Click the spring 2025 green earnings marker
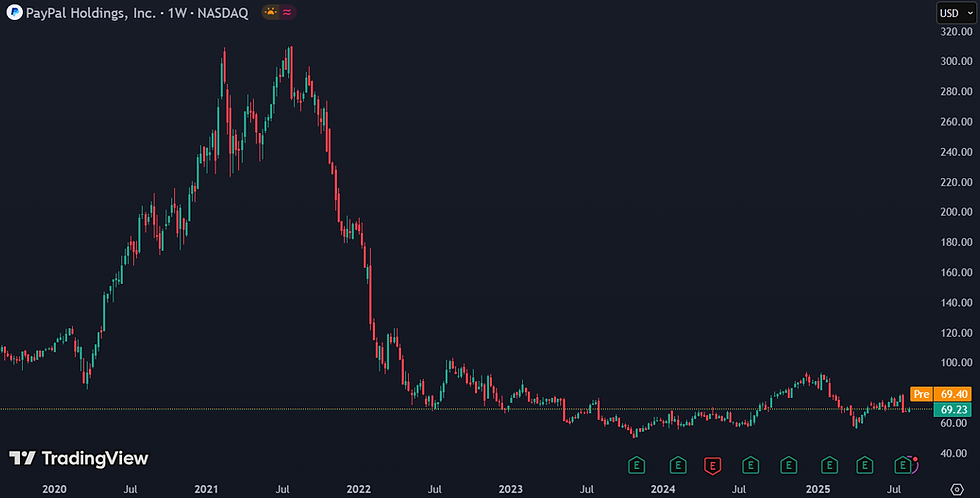The height and width of the screenshot is (498, 980). (x=864, y=466)
